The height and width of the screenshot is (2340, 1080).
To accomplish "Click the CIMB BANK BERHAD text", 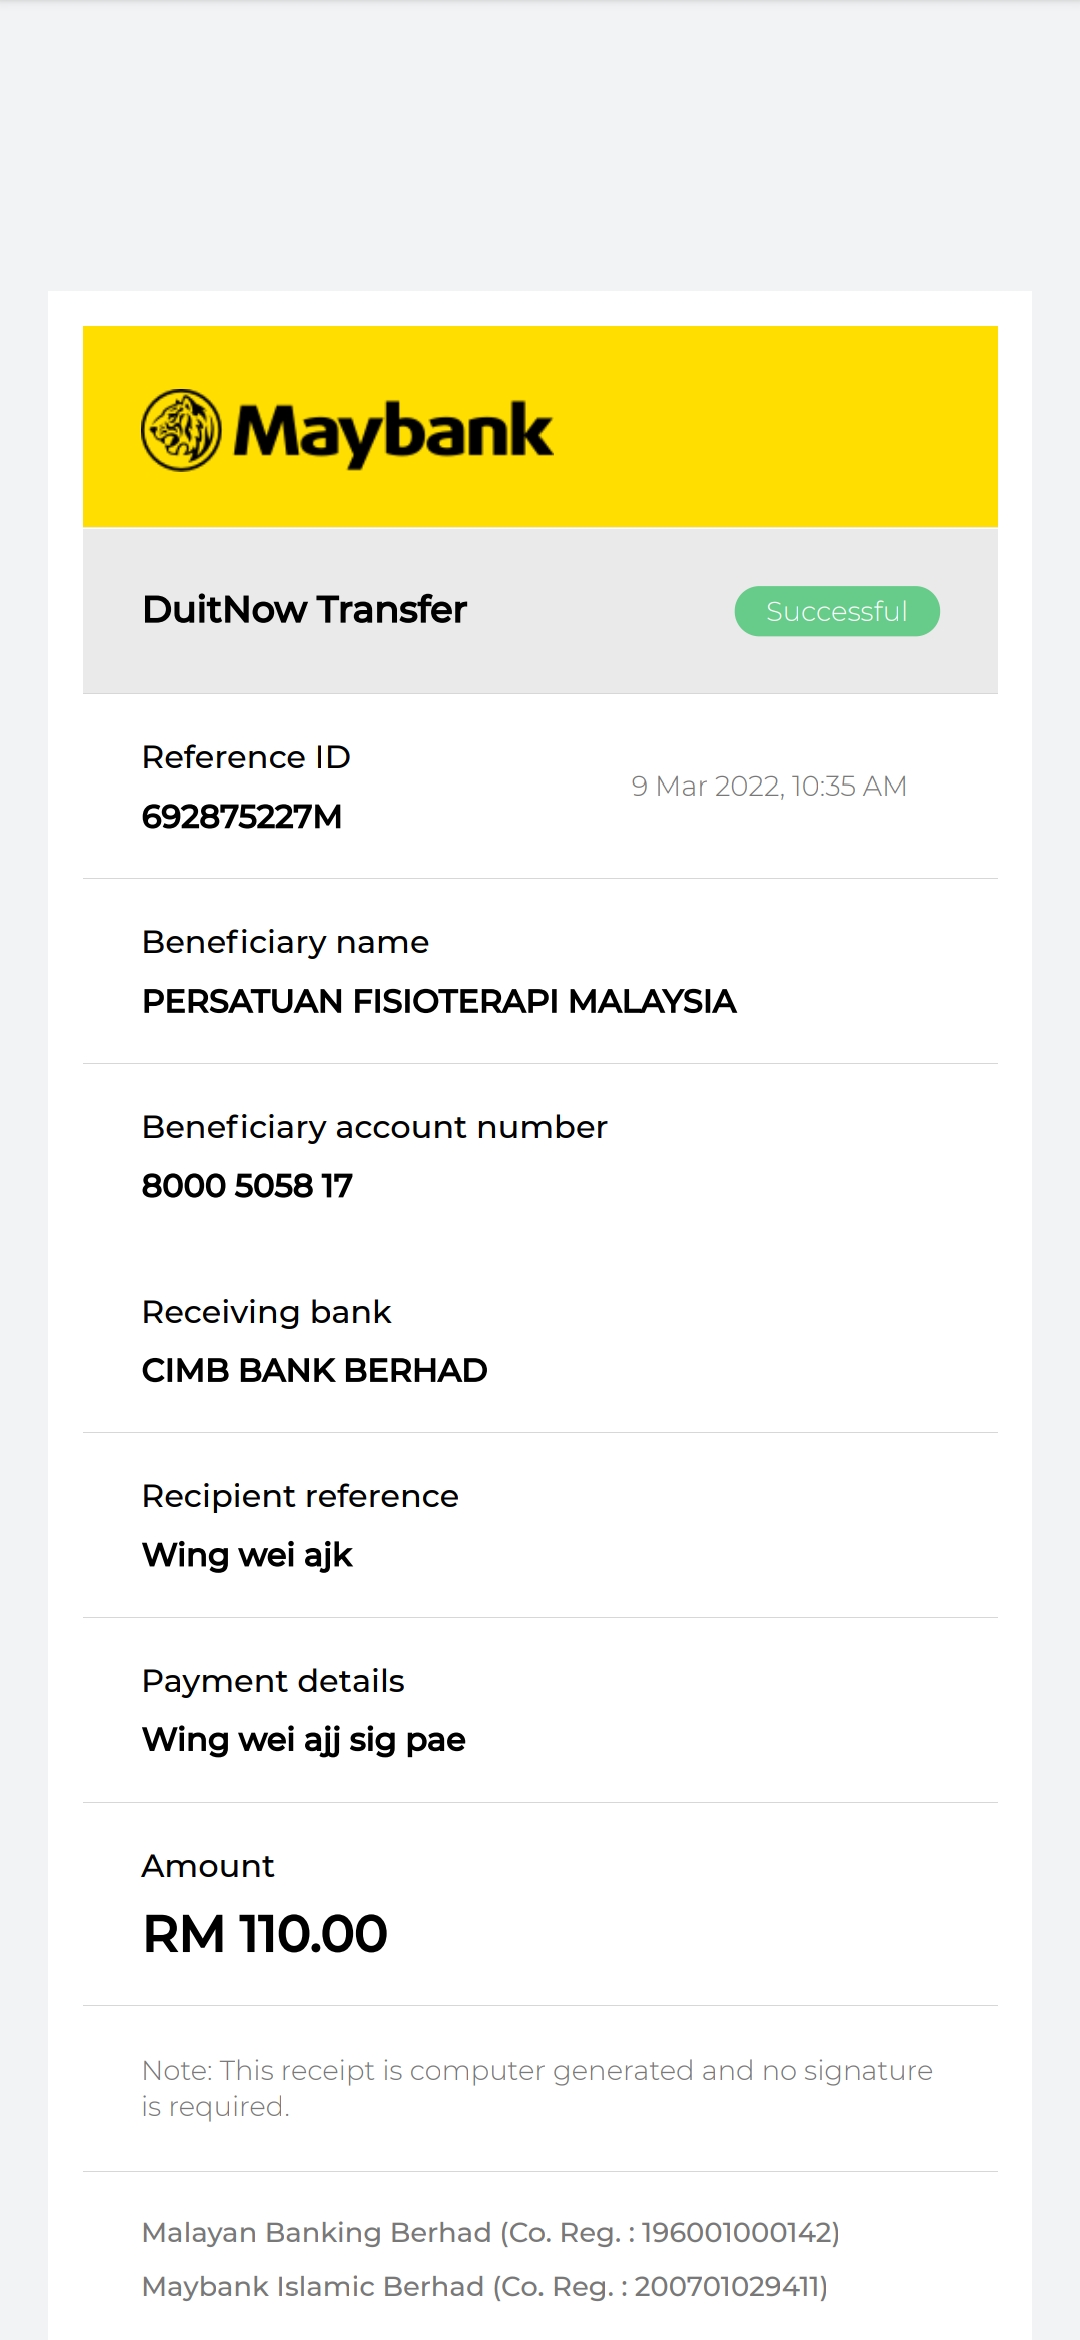I will [x=314, y=1370].
